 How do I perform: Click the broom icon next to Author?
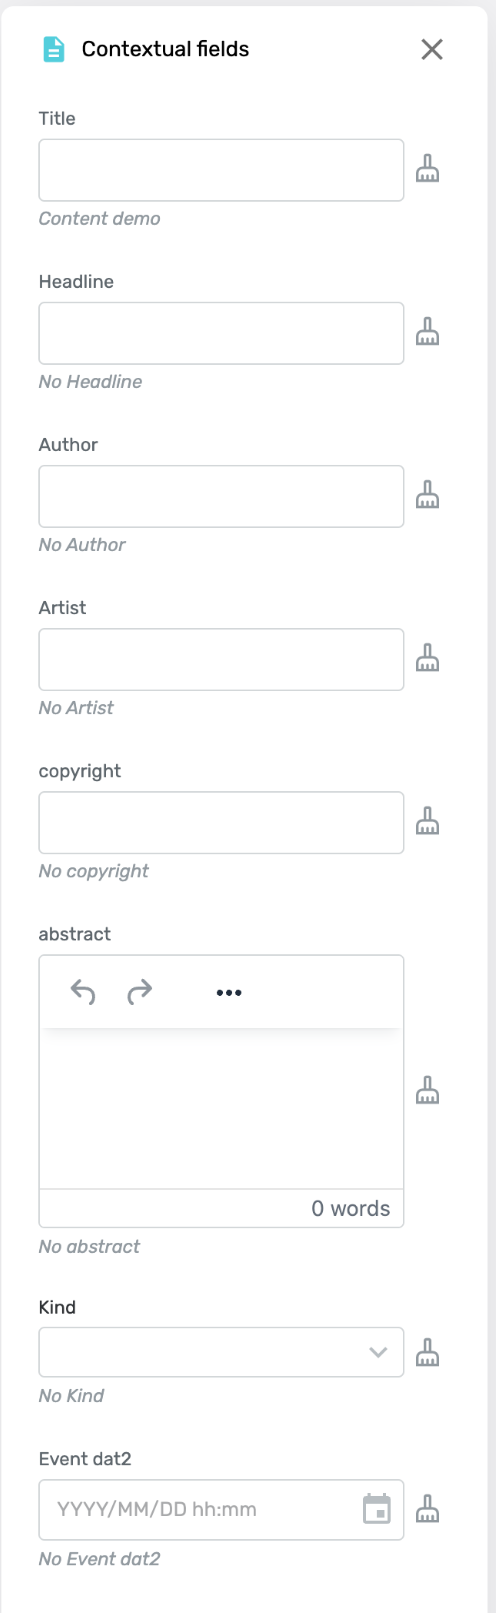[427, 496]
